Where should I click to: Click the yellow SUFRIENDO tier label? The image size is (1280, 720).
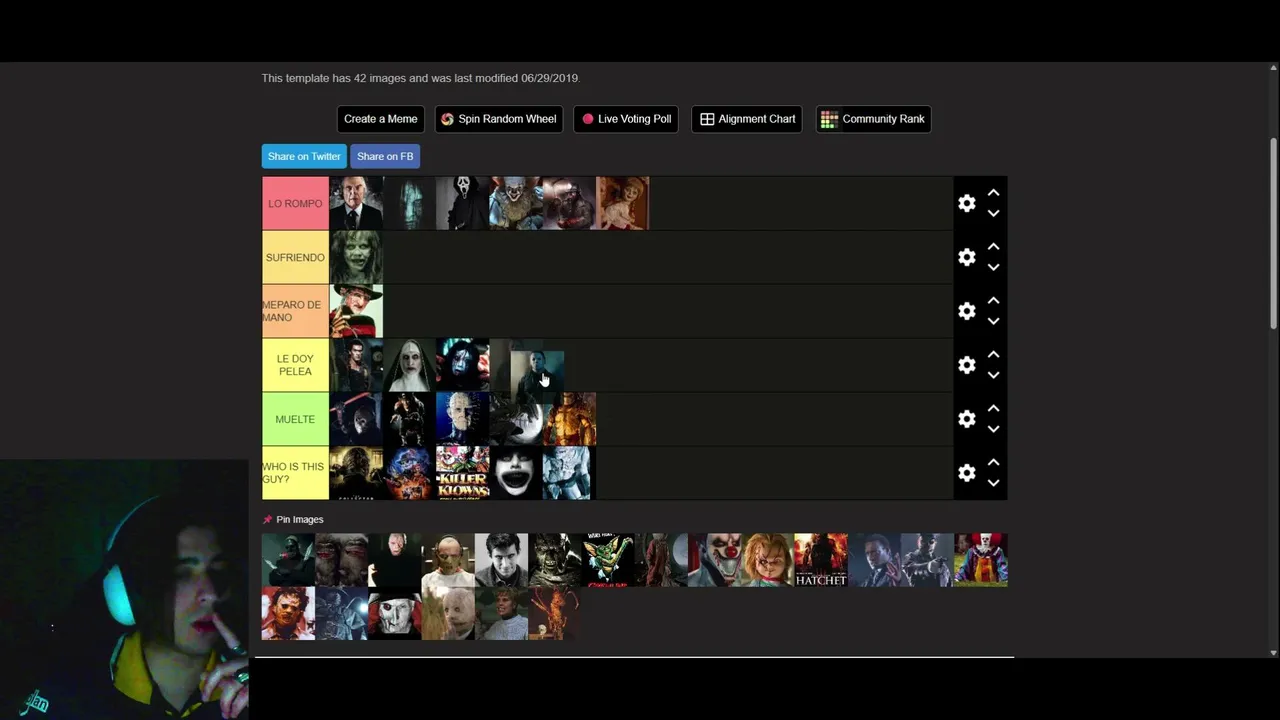tap(295, 257)
